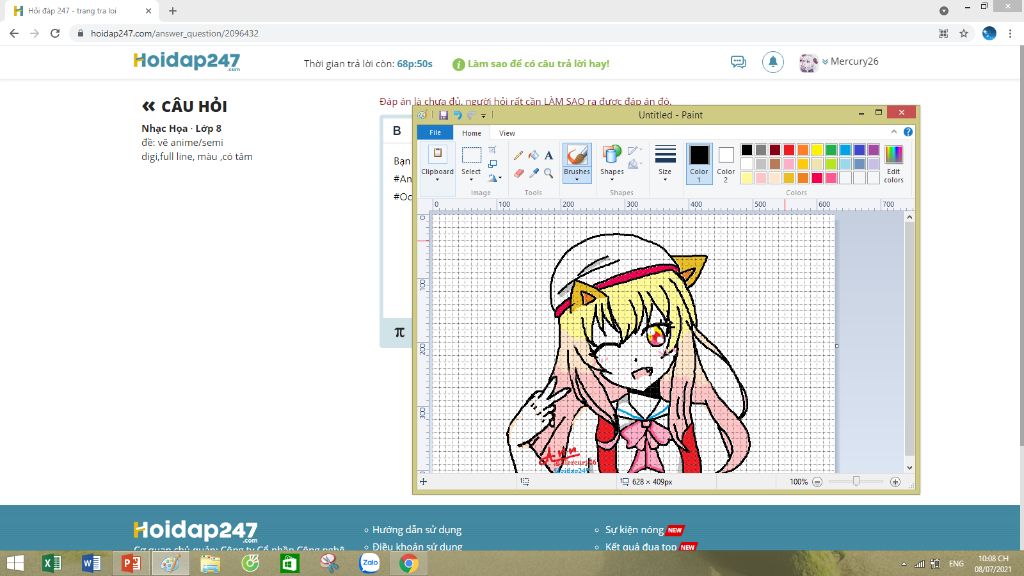
Task: Click the pi formula icon in editor
Action: click(x=400, y=332)
